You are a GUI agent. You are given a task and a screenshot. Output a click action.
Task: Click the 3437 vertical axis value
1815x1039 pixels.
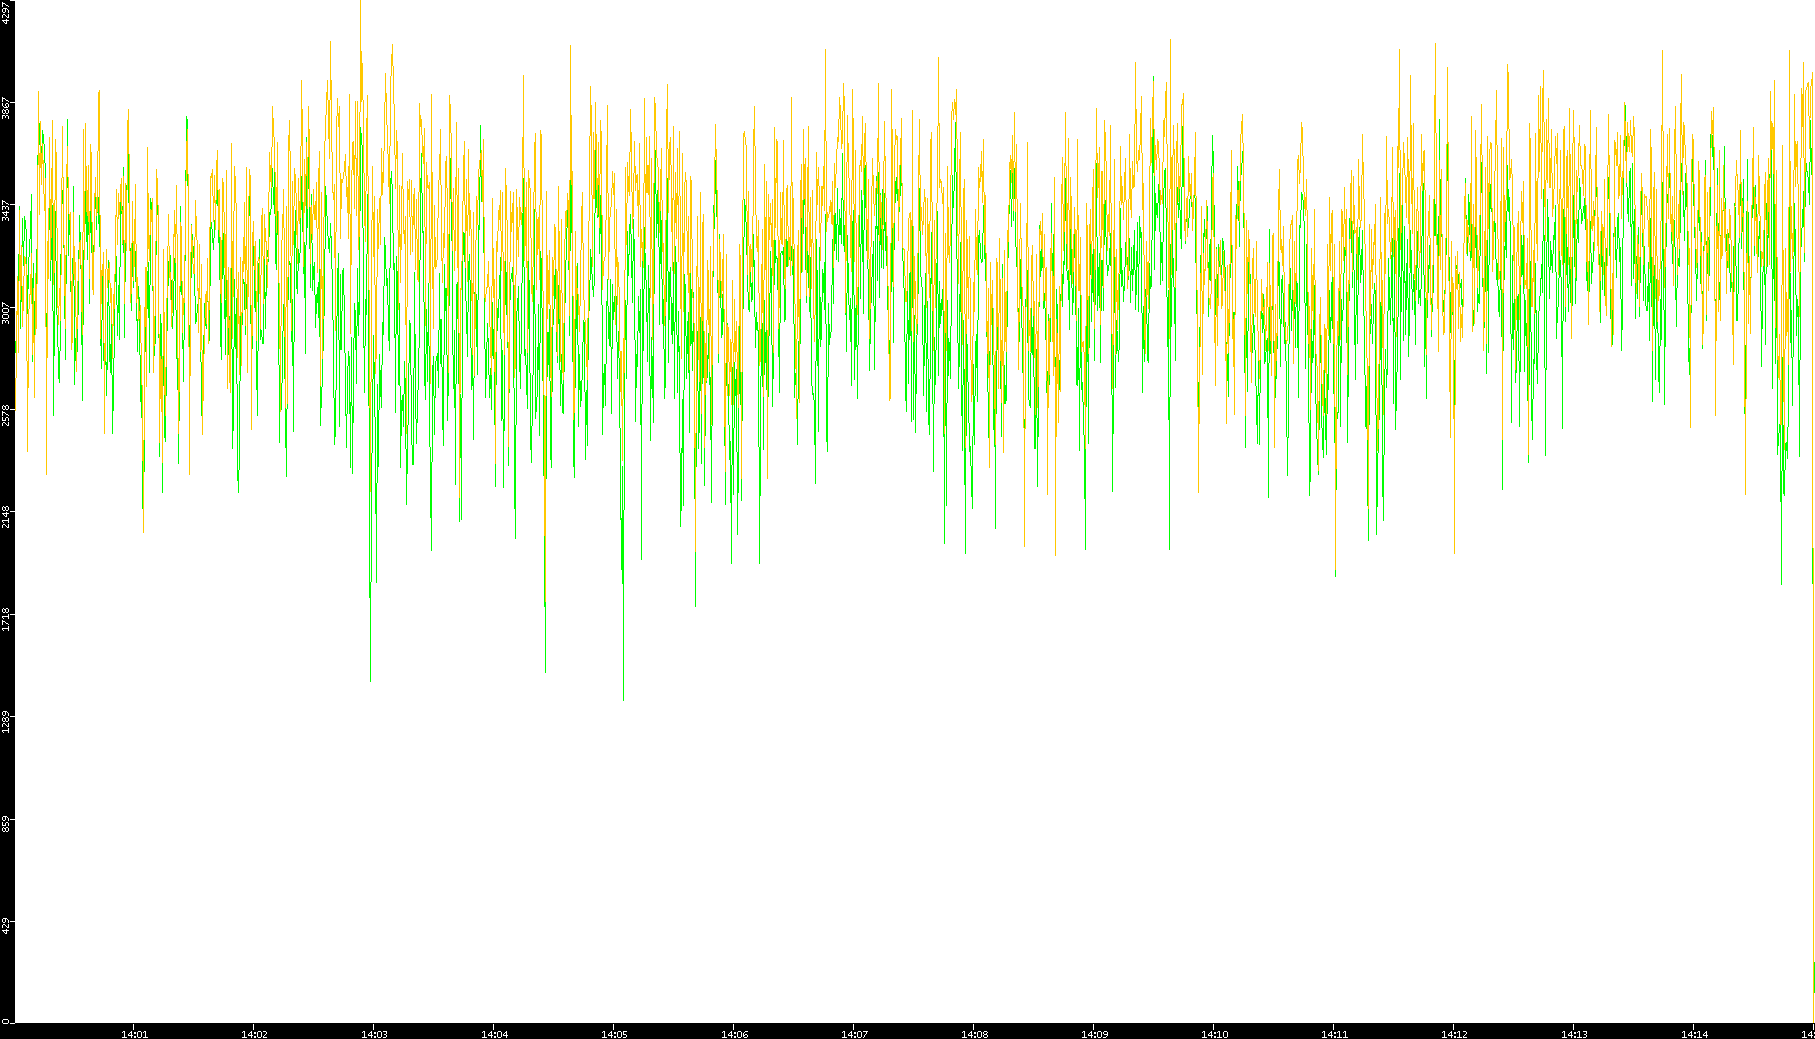(6, 211)
